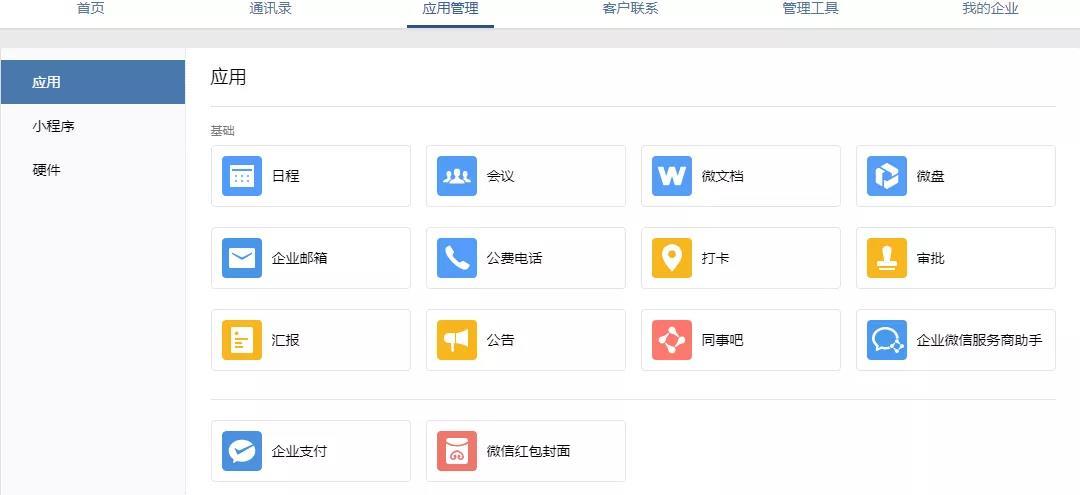
Task: Click the 微信红包封面 red envelope icon
Action: (x=457, y=451)
